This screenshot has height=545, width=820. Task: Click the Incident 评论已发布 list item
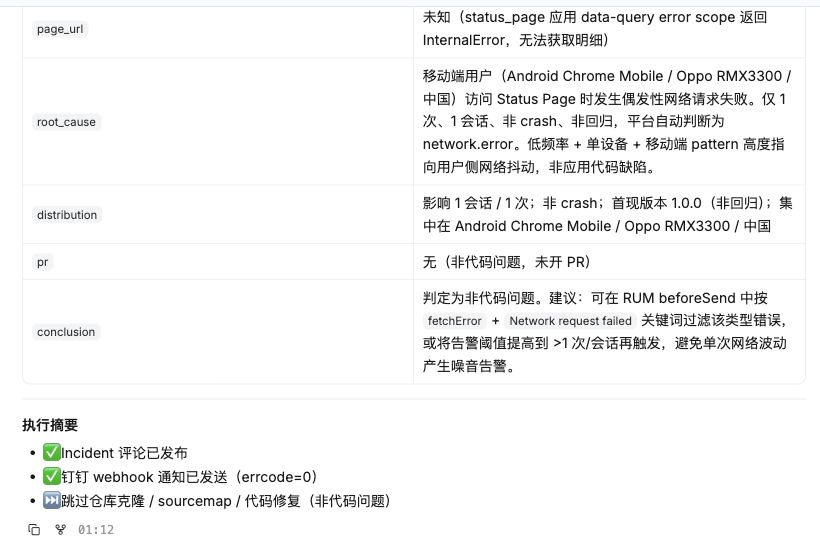point(115,453)
